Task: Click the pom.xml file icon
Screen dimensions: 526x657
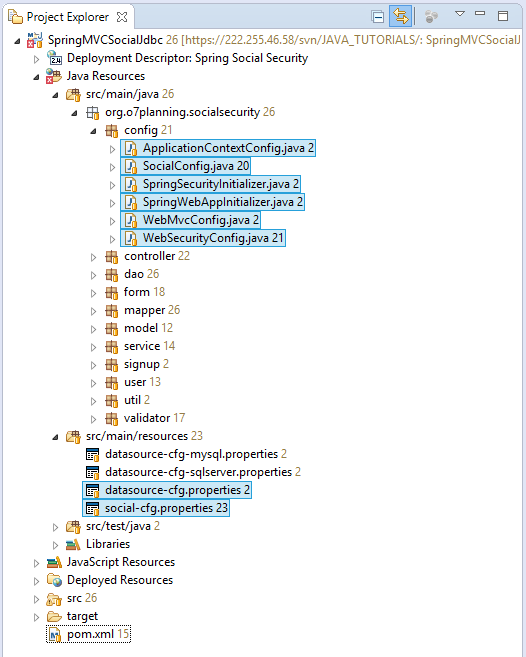Action: point(55,634)
